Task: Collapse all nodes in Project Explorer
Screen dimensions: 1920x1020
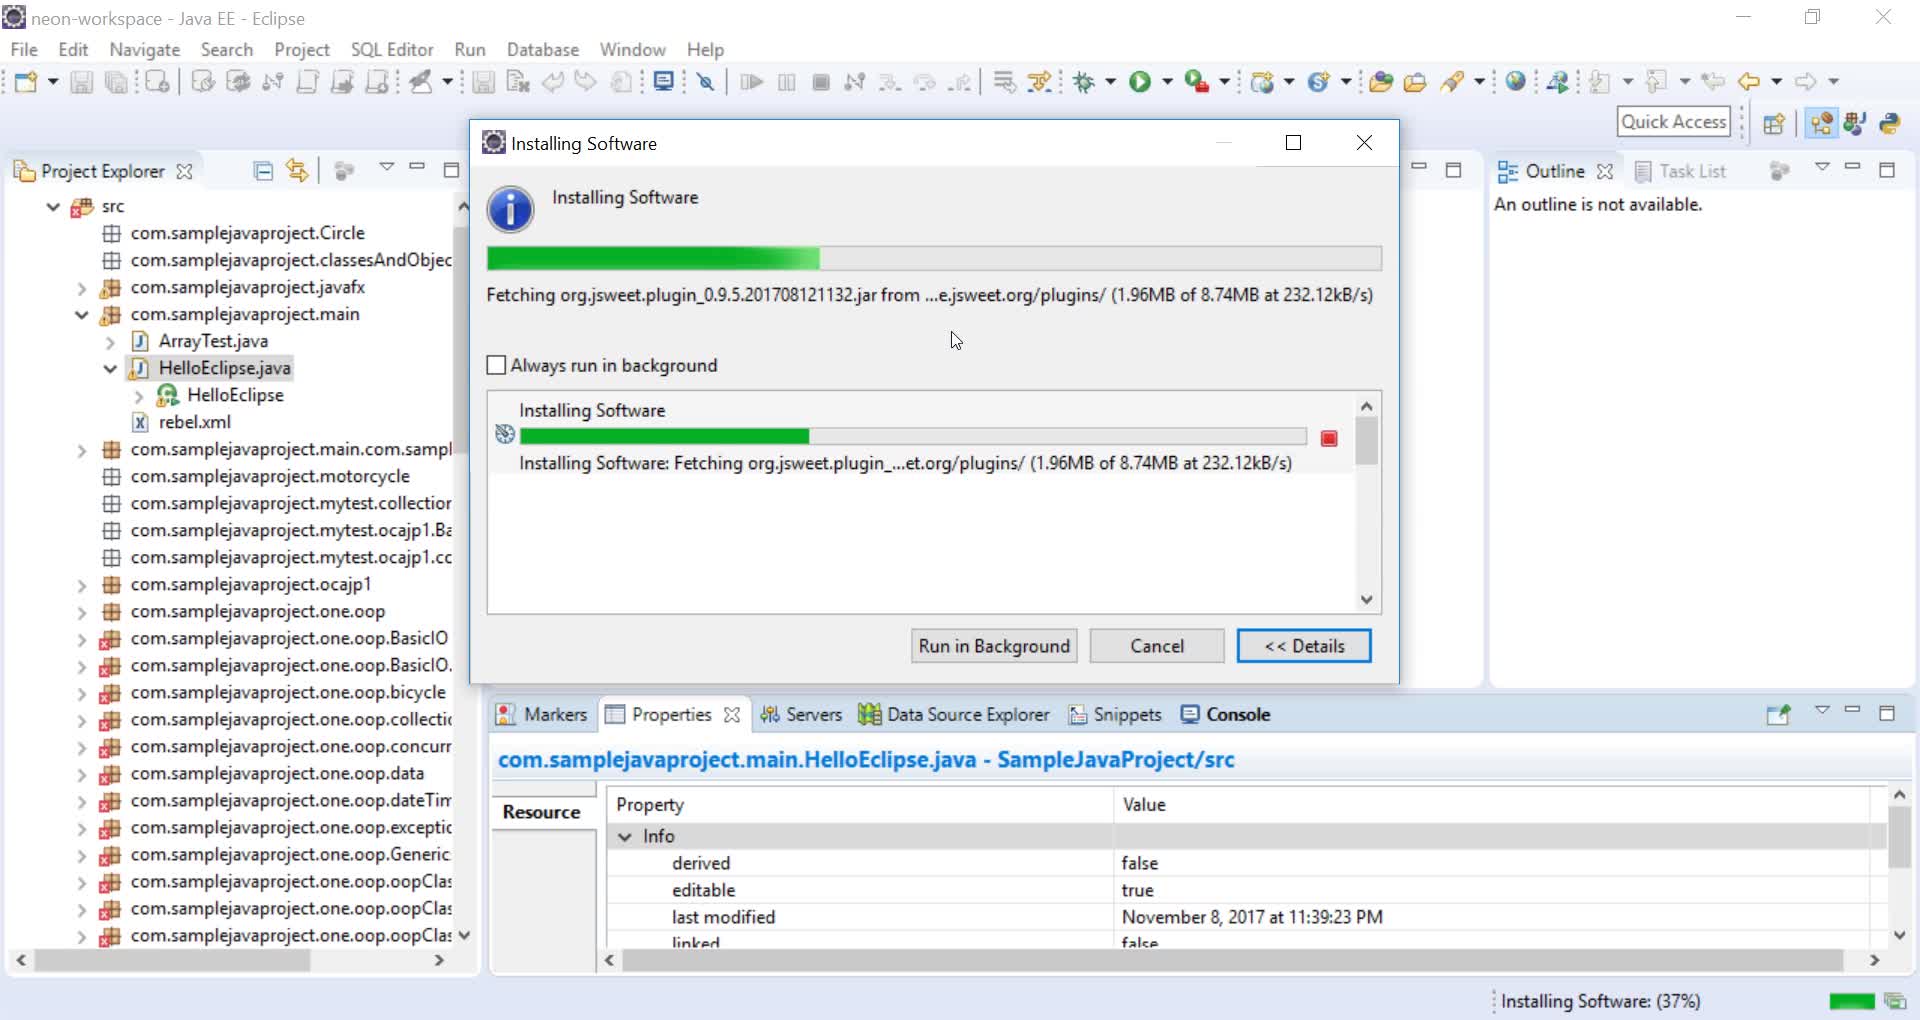Action: [263, 171]
